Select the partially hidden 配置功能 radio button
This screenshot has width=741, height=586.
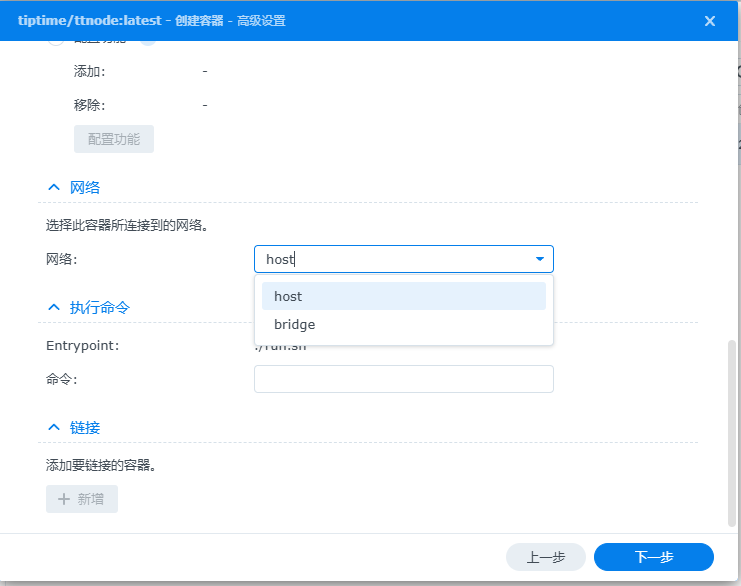click(x=56, y=43)
